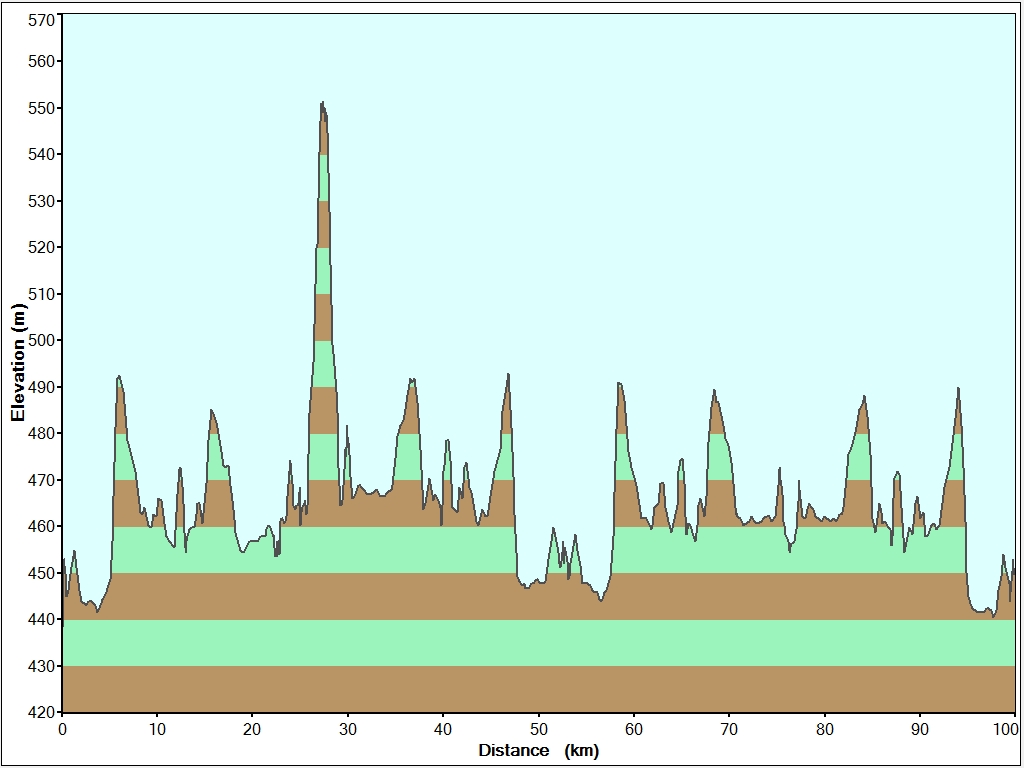
Task: Click the 0 distance axis label
Action: (62, 729)
